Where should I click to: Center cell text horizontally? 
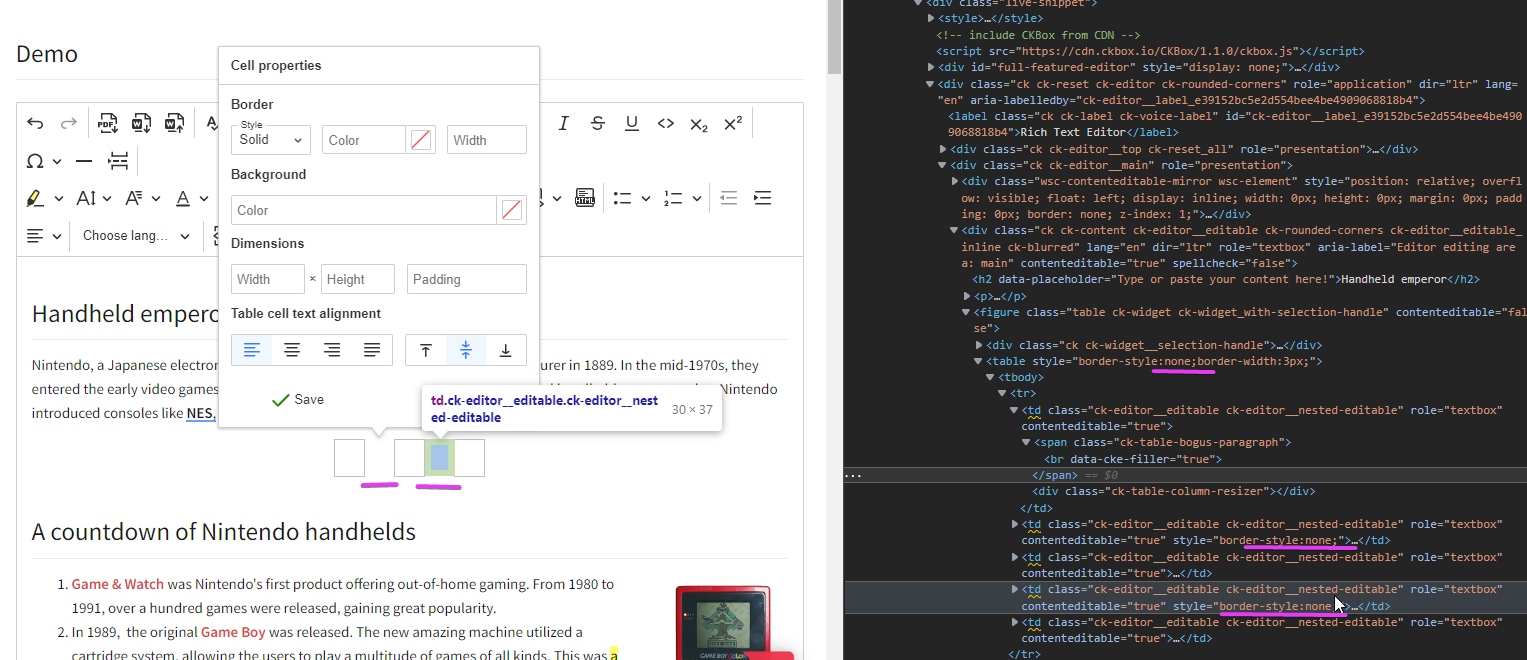click(292, 350)
